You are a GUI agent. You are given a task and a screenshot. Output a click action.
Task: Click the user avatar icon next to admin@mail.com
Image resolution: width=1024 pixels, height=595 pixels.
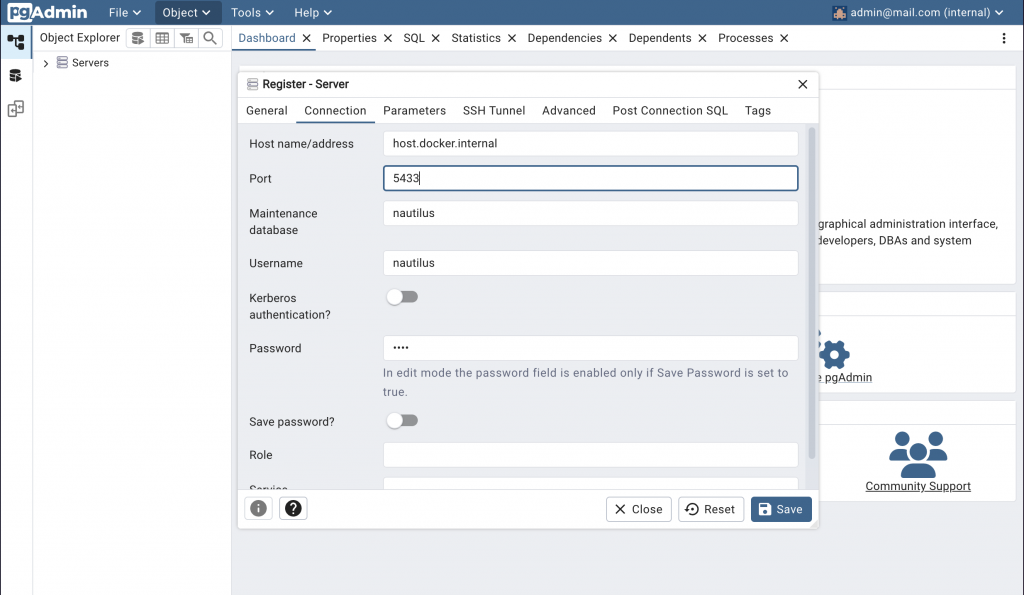[839, 12]
